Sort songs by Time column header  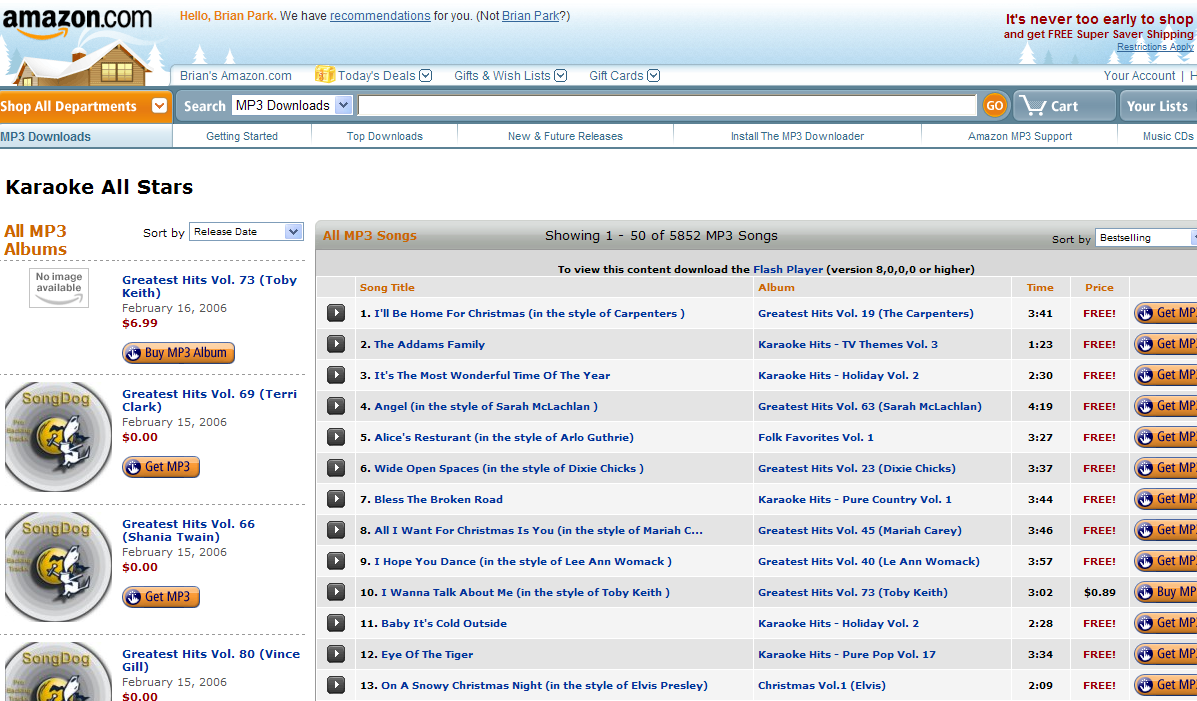1040,287
